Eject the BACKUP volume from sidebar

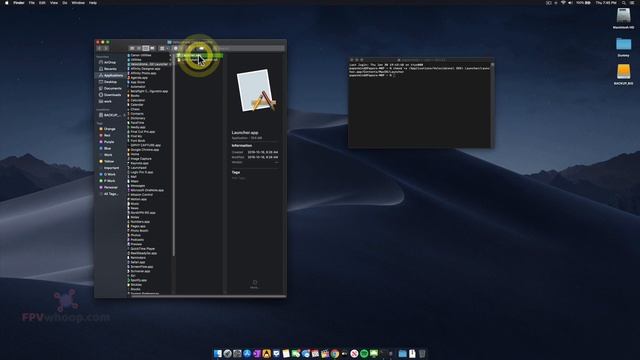pyautogui.click(x=124, y=115)
